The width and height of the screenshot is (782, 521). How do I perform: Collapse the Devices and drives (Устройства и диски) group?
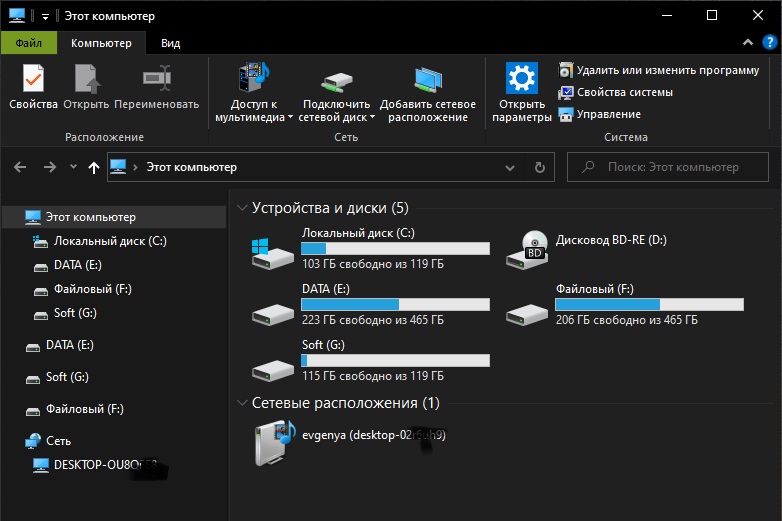pyautogui.click(x=241, y=208)
